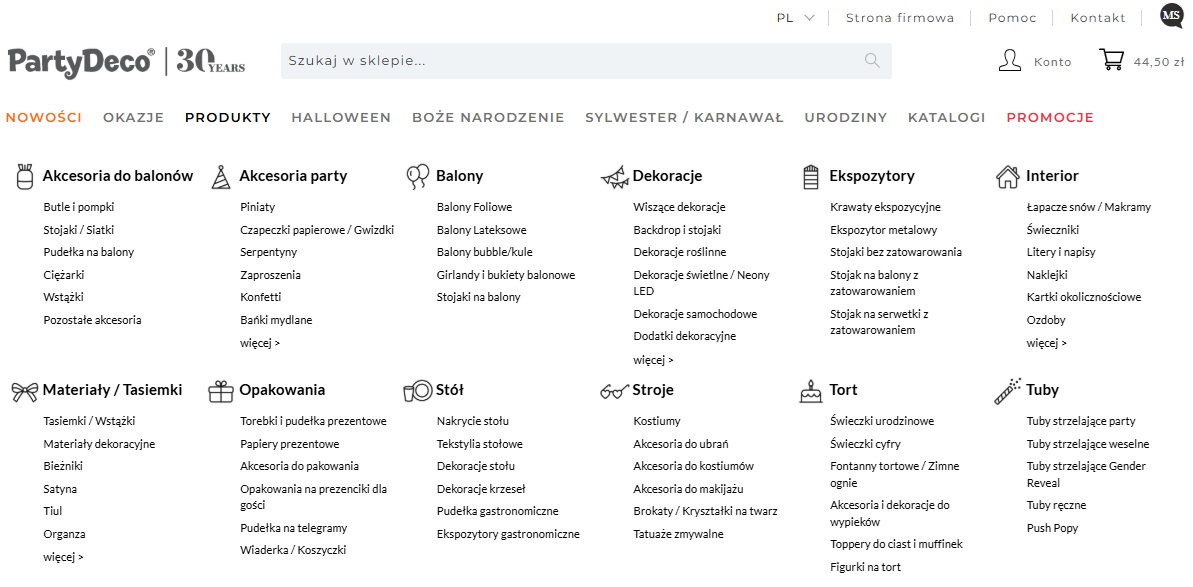The height and width of the screenshot is (587, 1193).
Task: Click the Stroje glasses icon
Action: (614, 391)
